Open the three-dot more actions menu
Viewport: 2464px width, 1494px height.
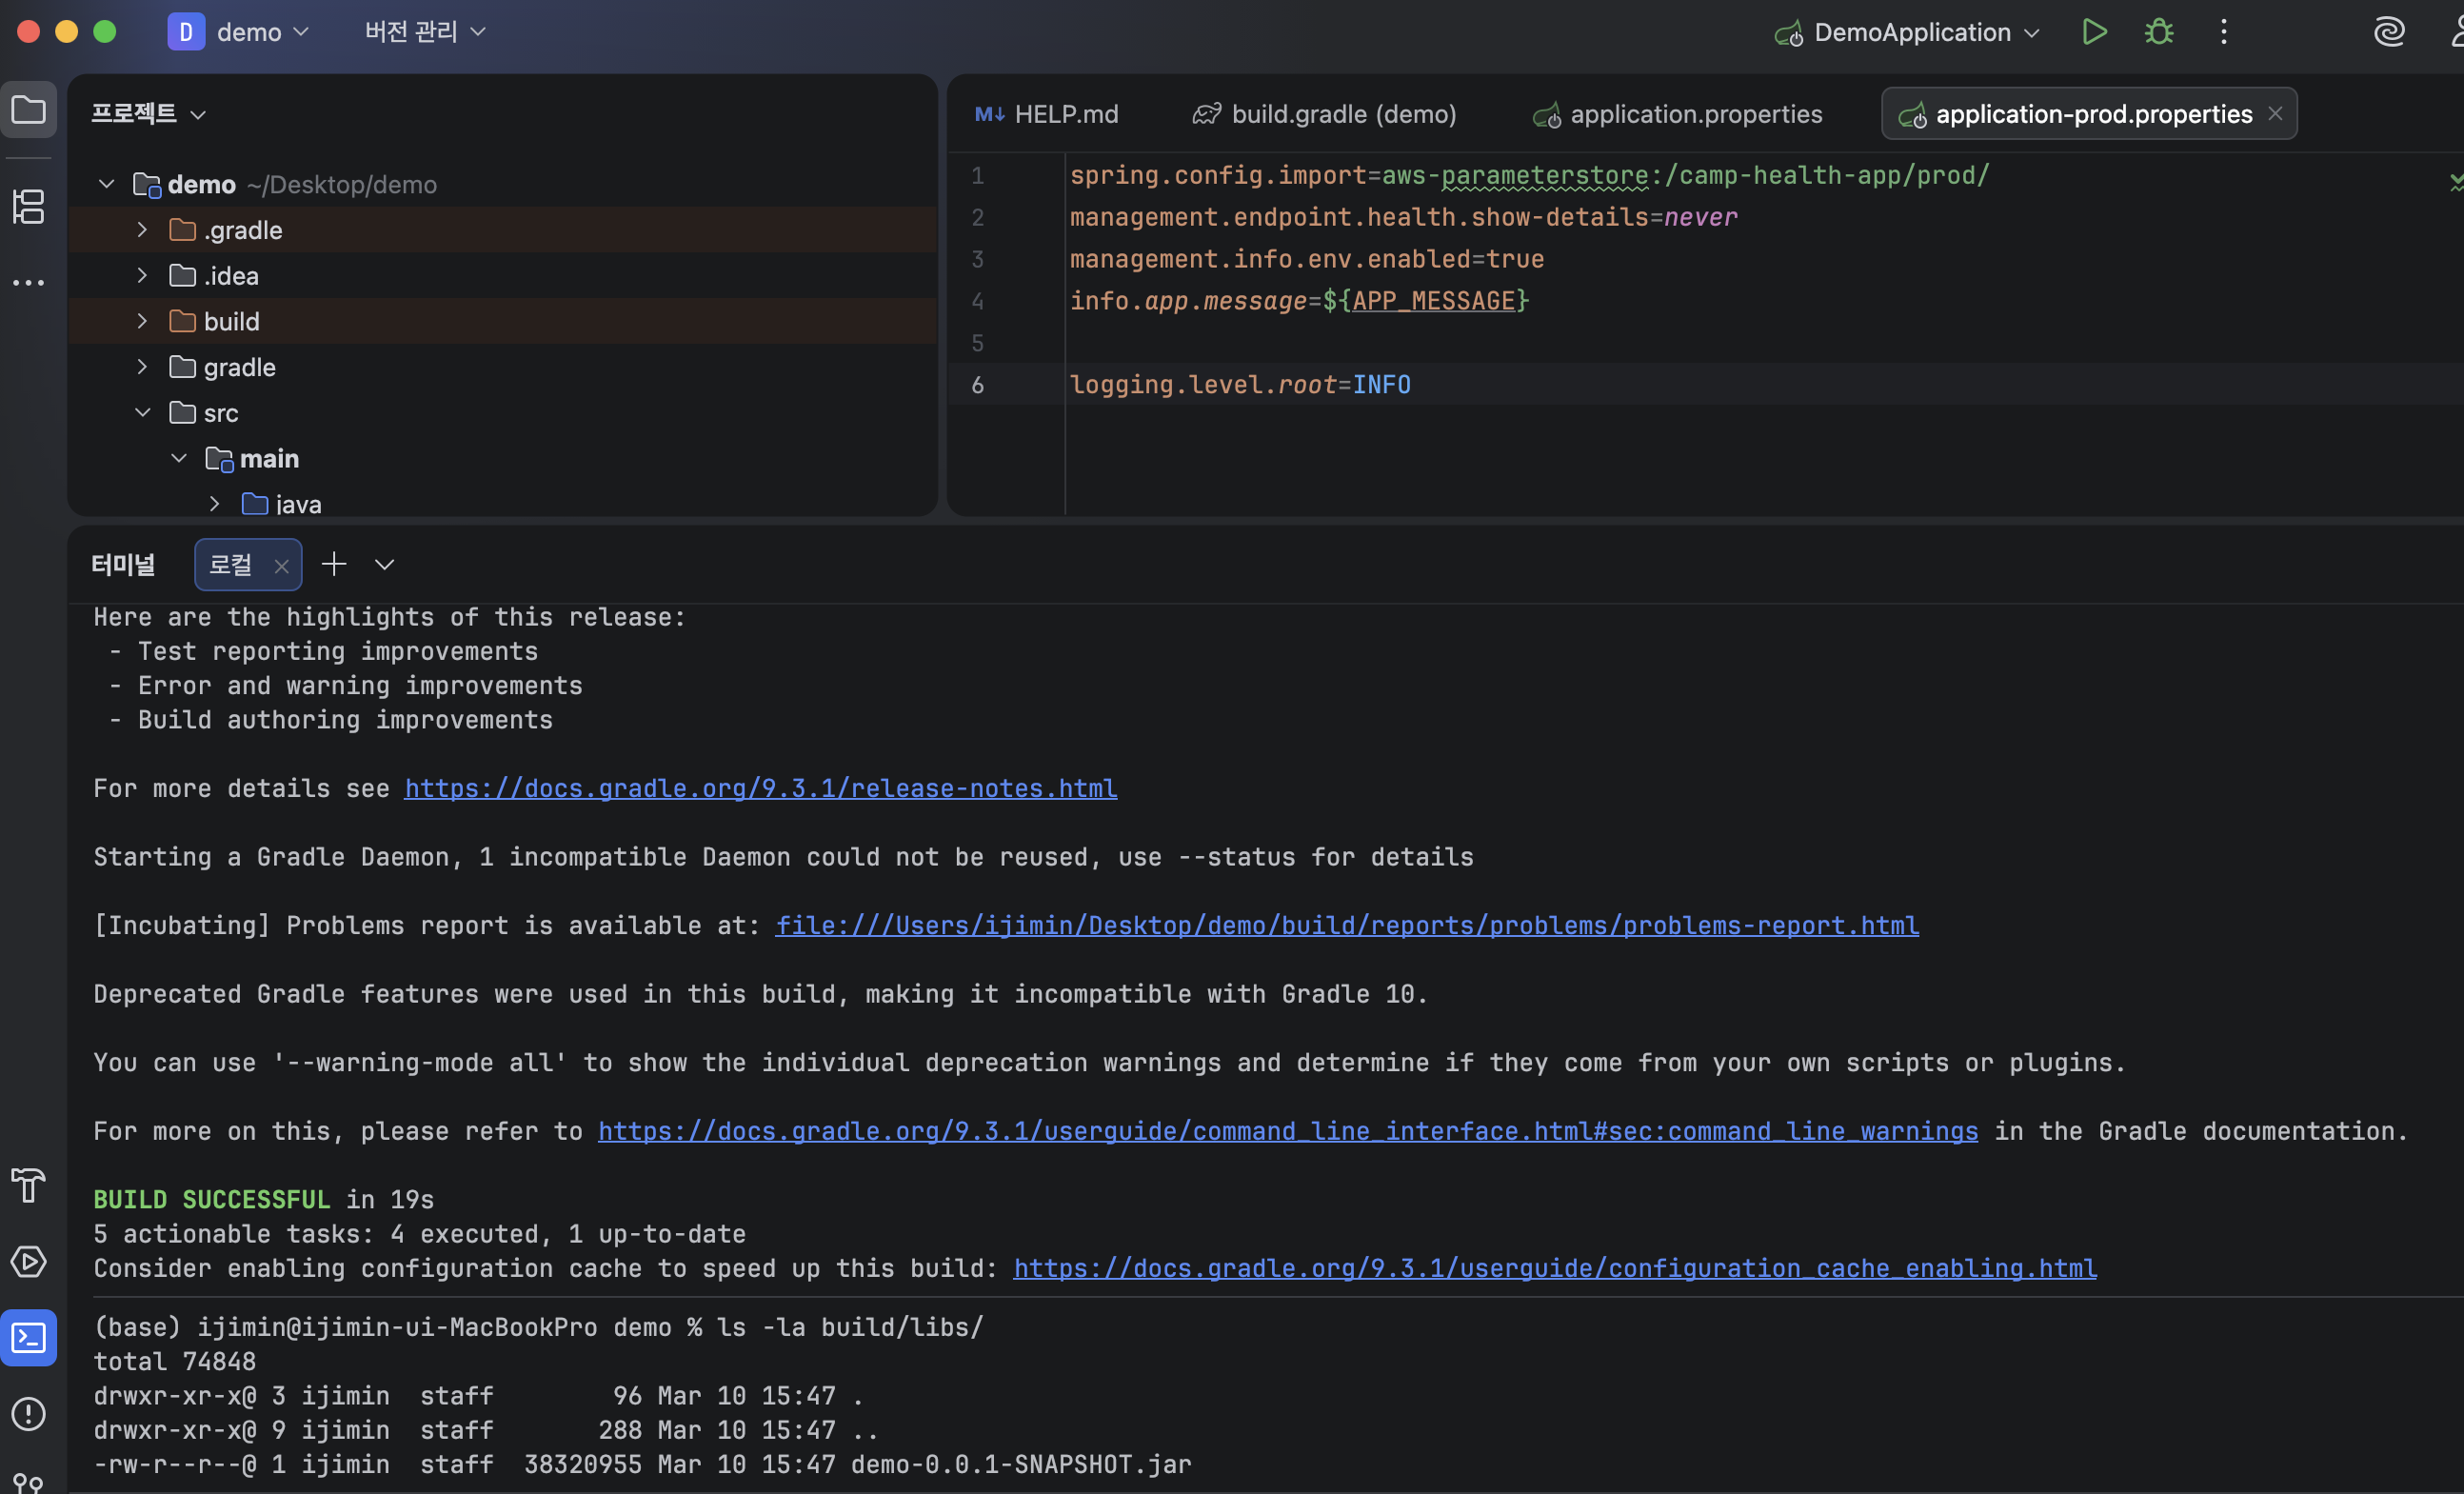[x=2224, y=32]
